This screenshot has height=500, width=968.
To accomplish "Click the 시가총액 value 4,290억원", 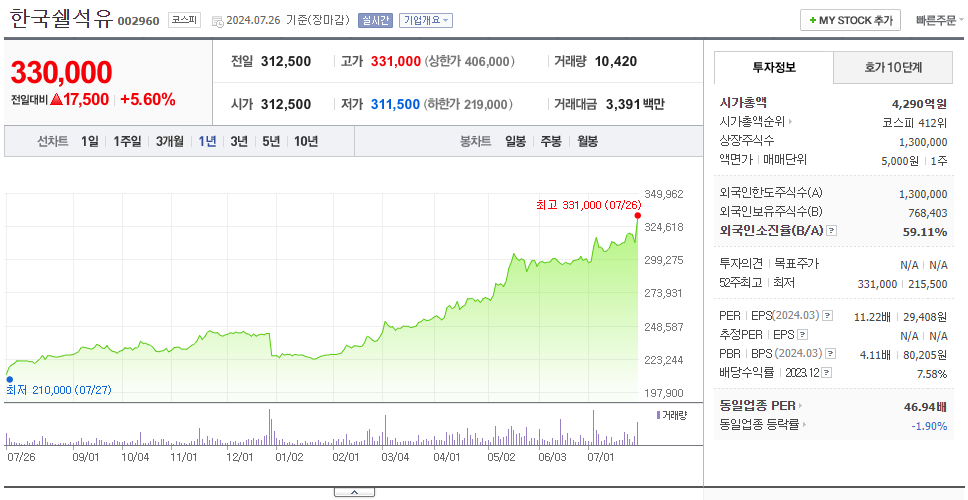I will coord(919,104).
